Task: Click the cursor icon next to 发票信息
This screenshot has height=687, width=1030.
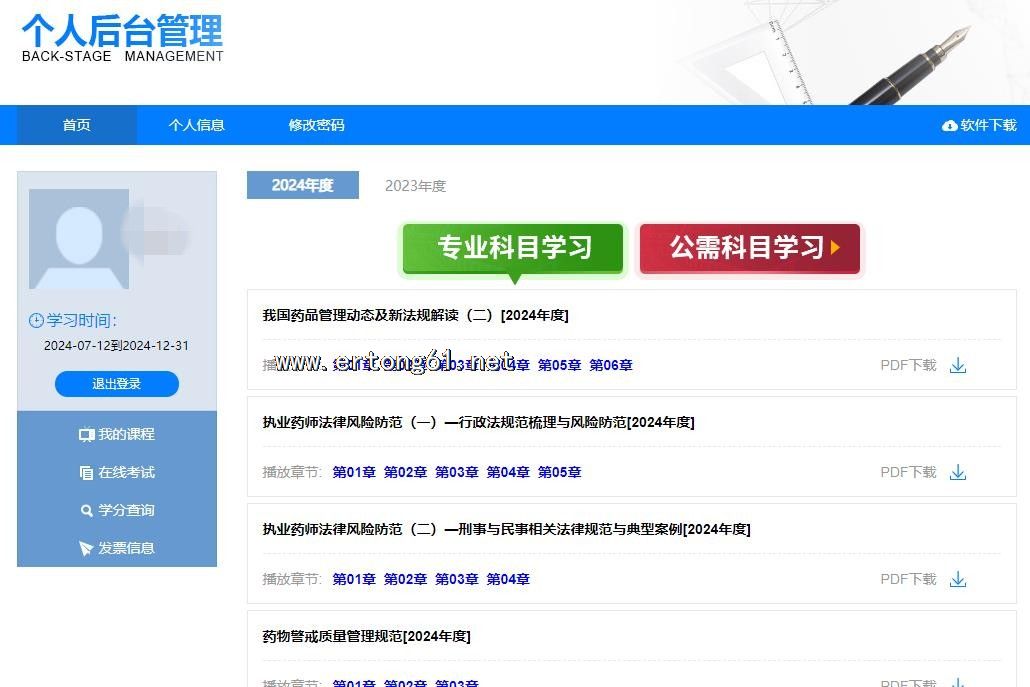Action: pos(86,549)
